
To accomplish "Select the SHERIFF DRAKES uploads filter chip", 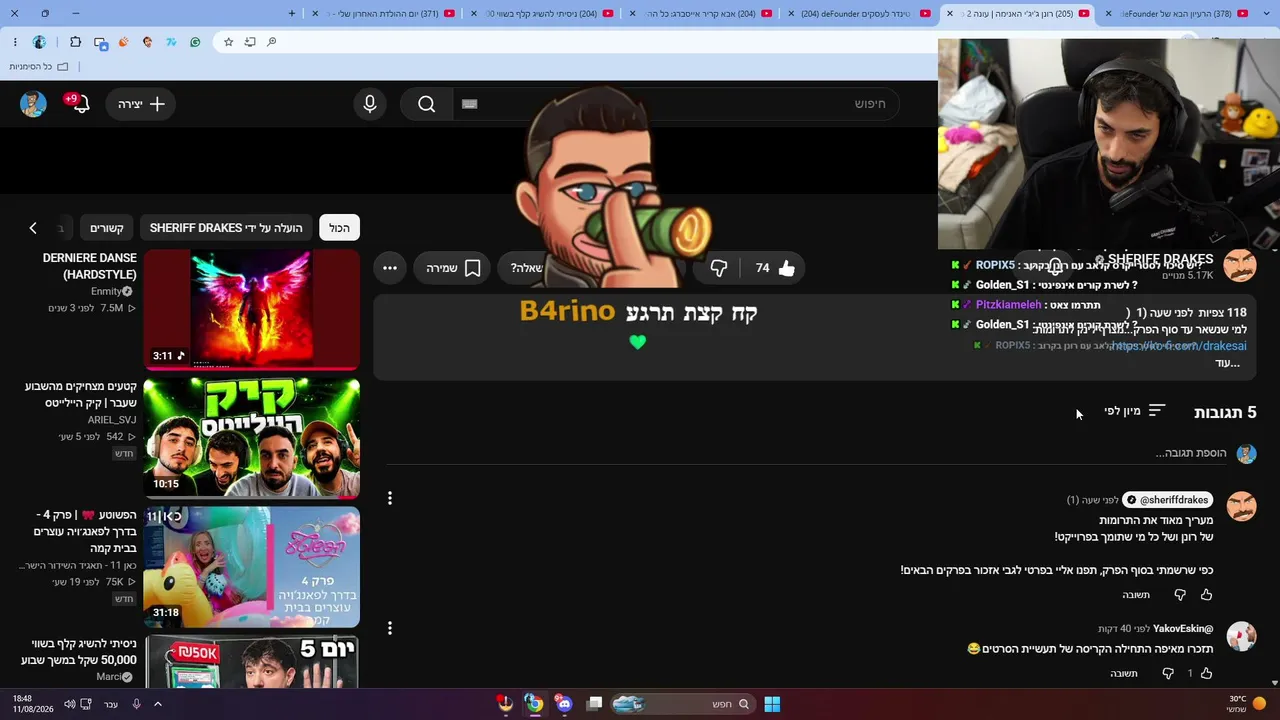I will 226,228.
